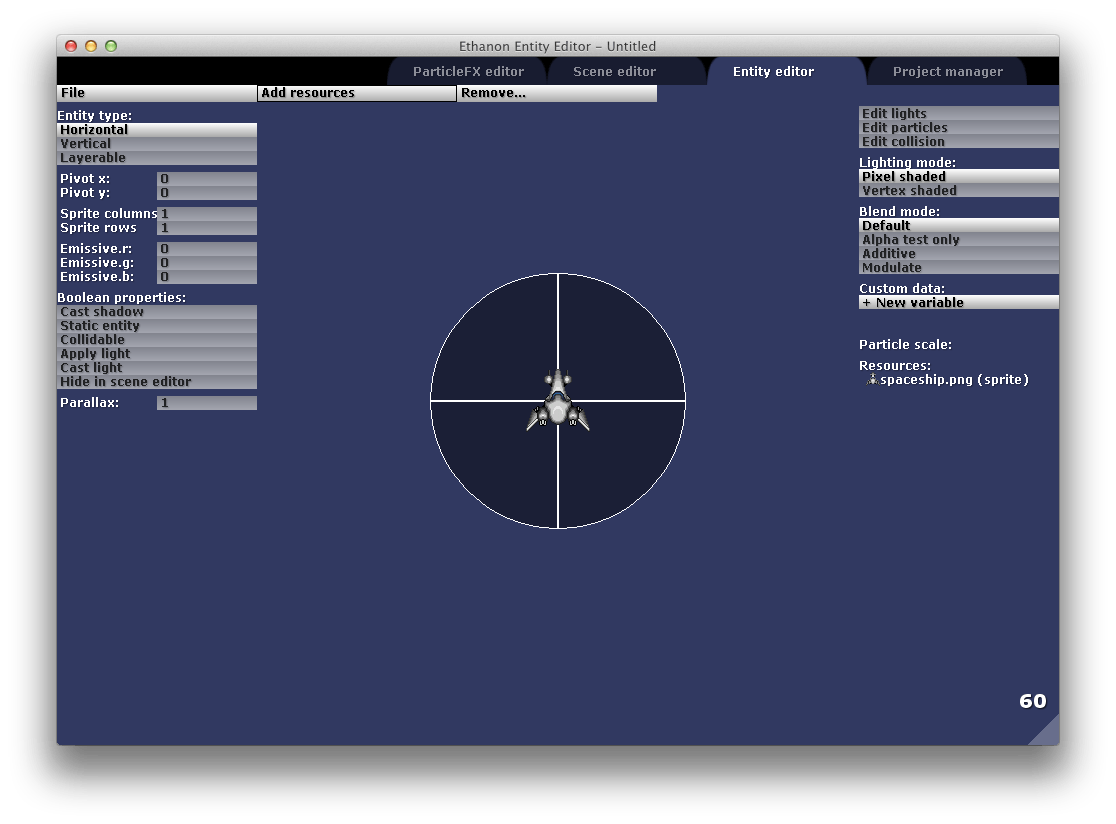Viewport: 1116px width, 824px height.
Task: Open the Add resources menu
Action: click(x=356, y=93)
